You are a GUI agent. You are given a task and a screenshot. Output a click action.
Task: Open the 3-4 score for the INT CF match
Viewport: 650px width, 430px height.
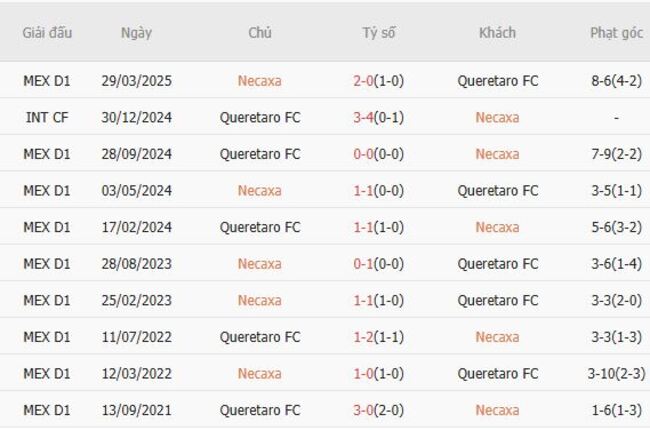coord(378,118)
